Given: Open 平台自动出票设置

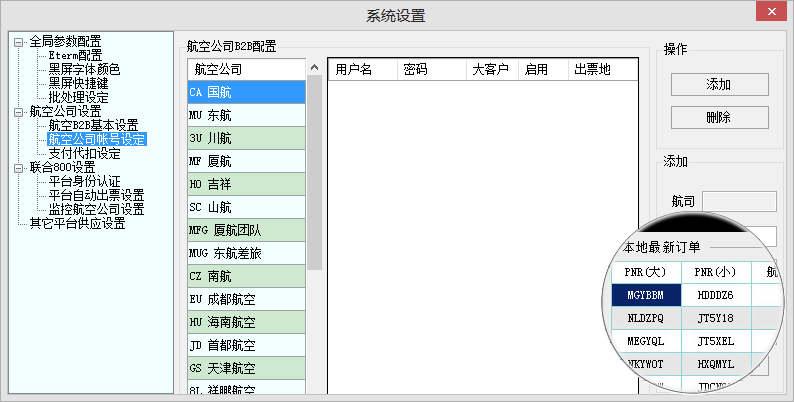Looking at the screenshot, I should click(96, 195).
